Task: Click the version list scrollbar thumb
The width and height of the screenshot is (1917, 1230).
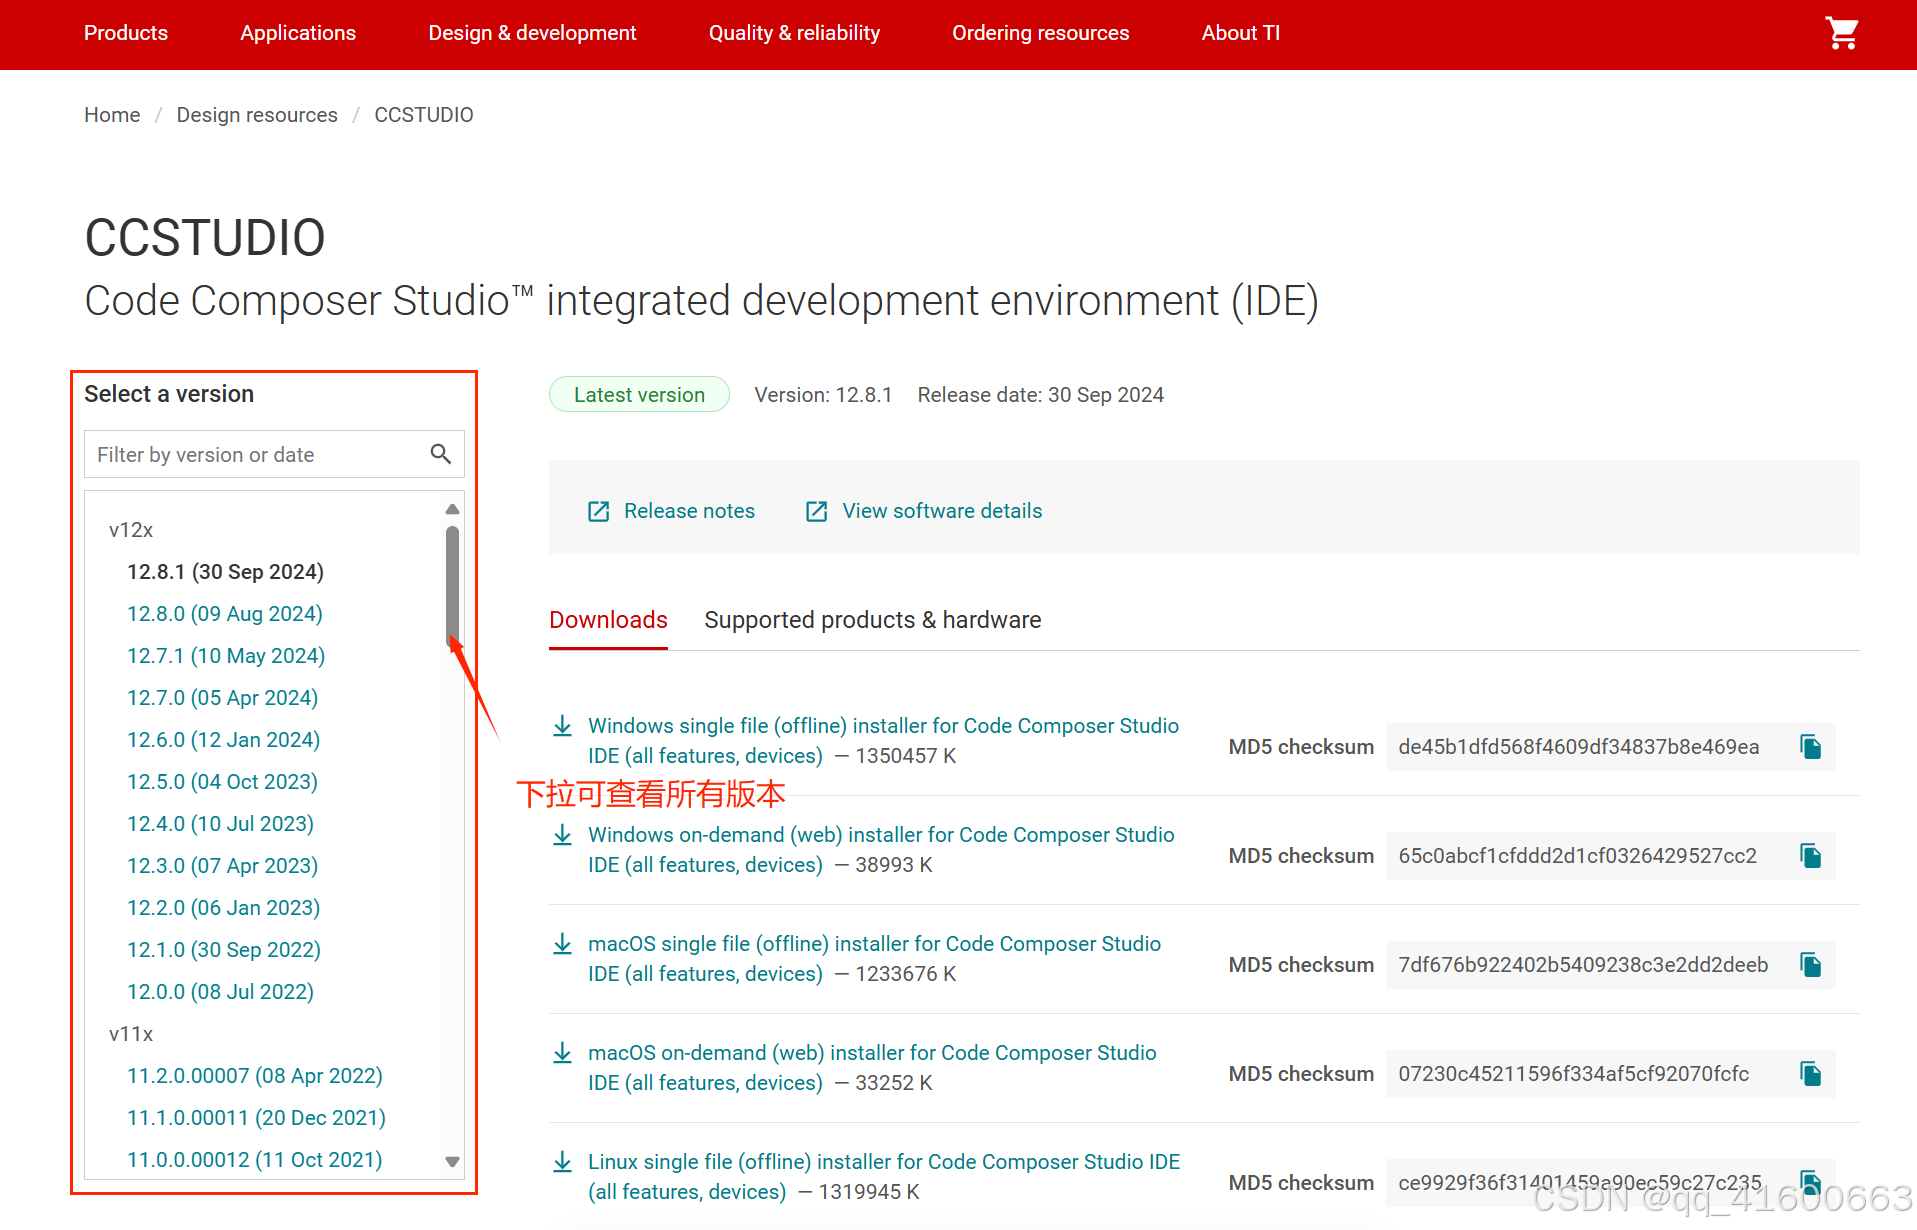Action: pyautogui.click(x=452, y=587)
